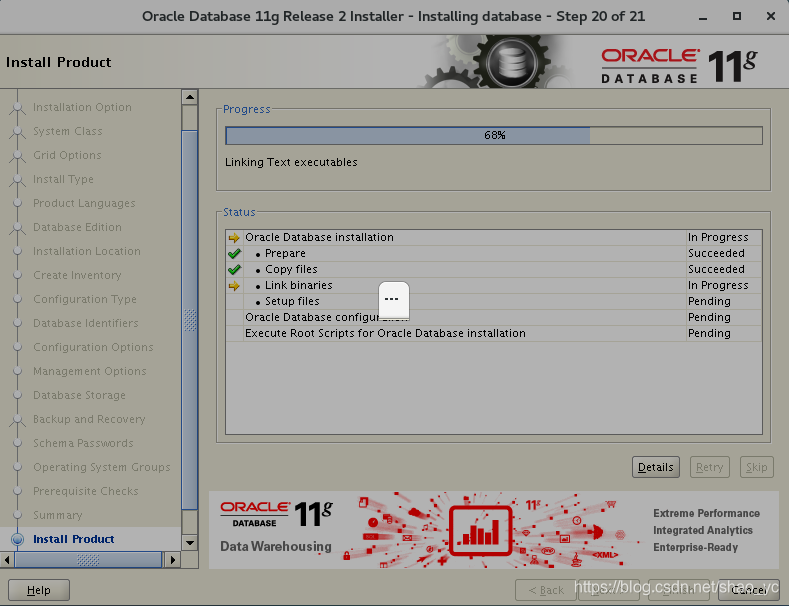
Task: Click the Succeeded status of Prepare
Action: click(x=717, y=253)
